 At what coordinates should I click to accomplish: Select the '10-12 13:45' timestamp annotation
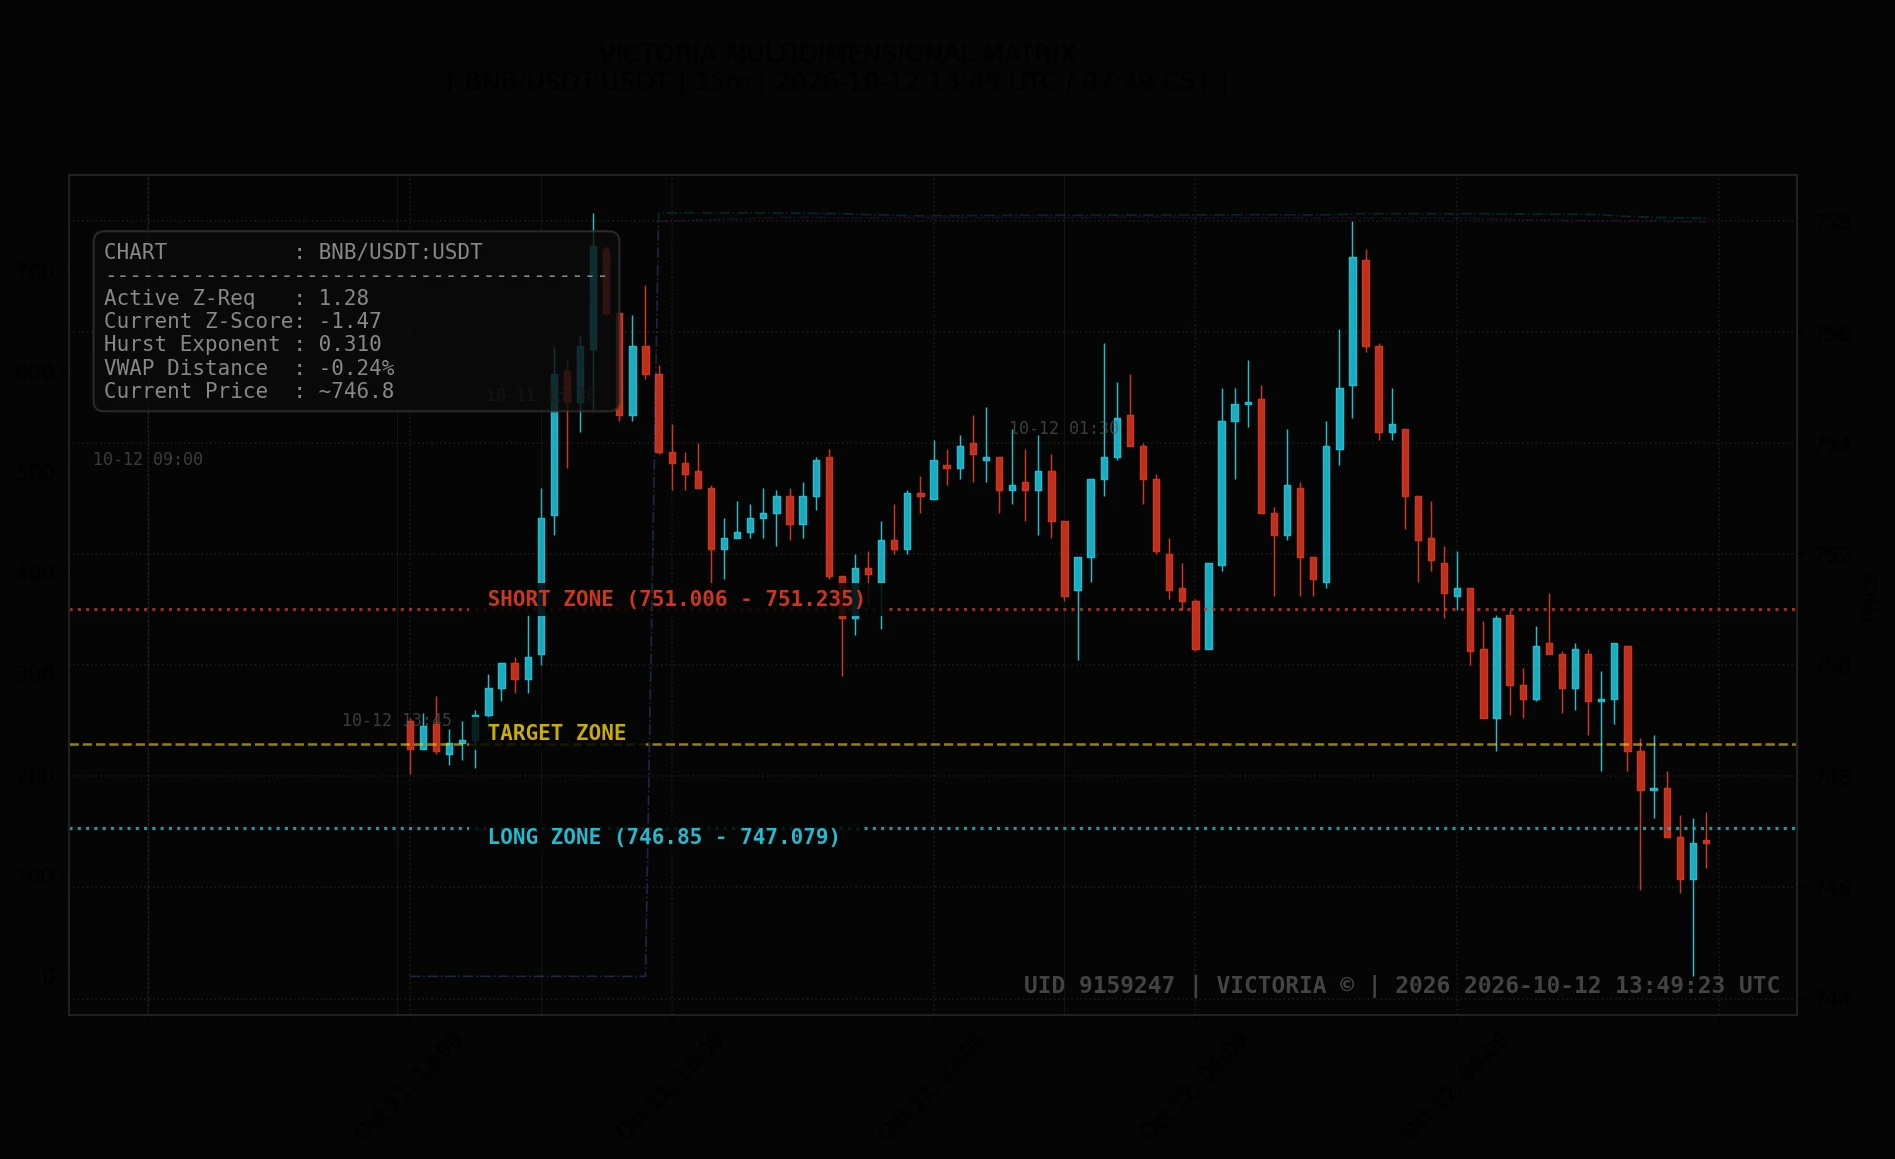(x=397, y=720)
